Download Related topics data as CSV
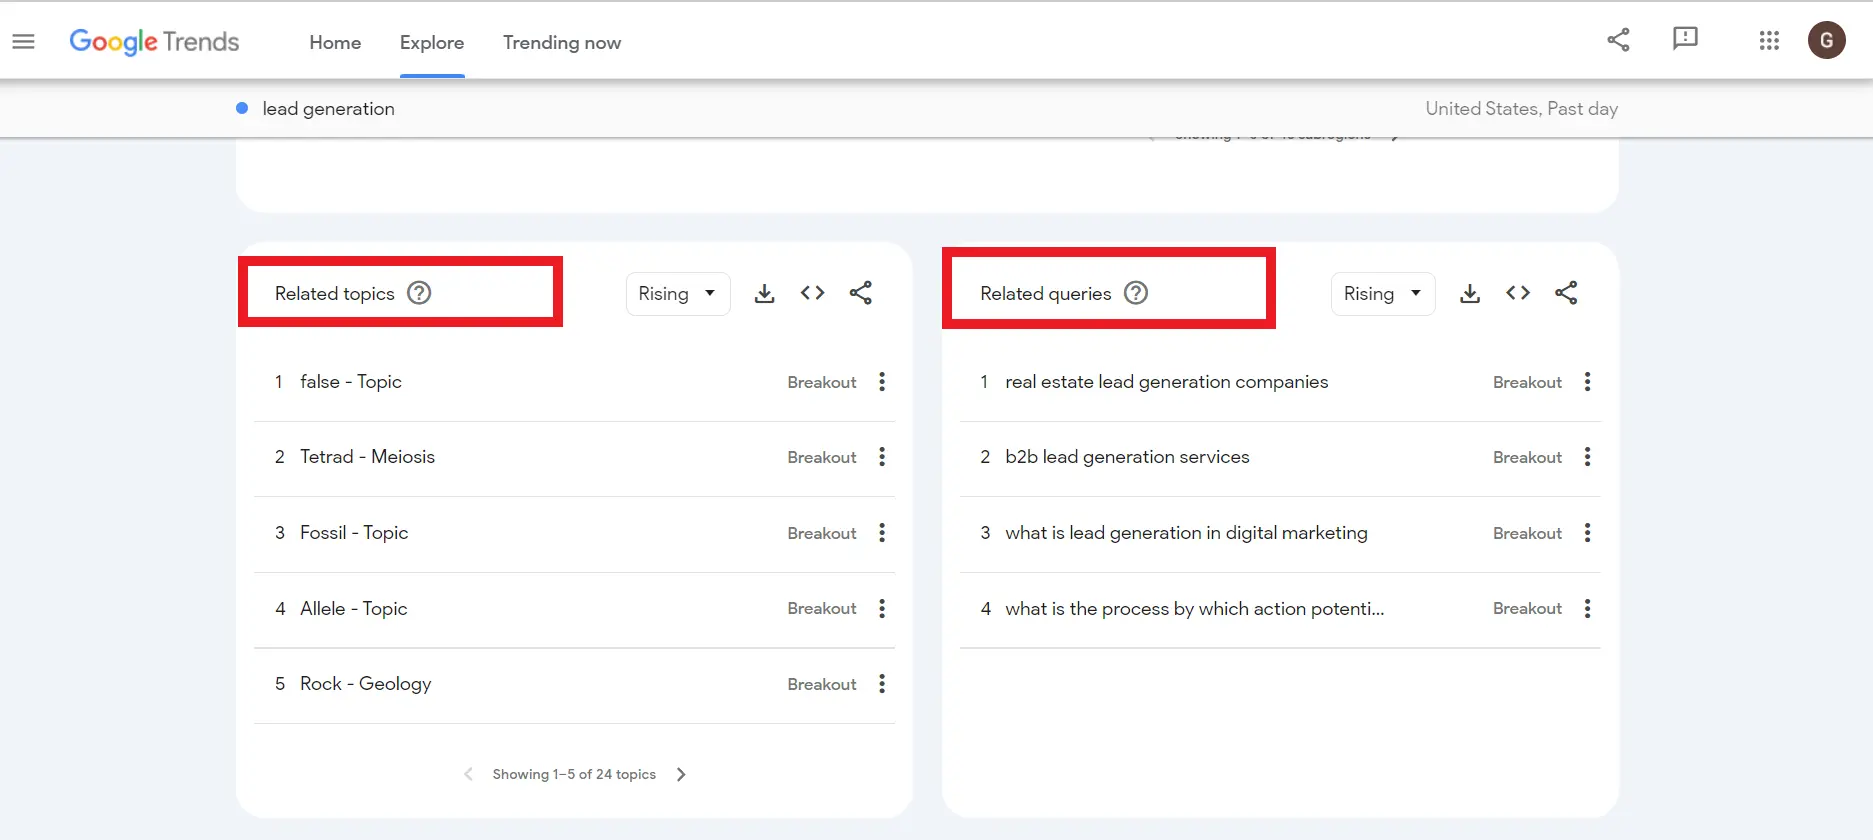 tap(764, 293)
